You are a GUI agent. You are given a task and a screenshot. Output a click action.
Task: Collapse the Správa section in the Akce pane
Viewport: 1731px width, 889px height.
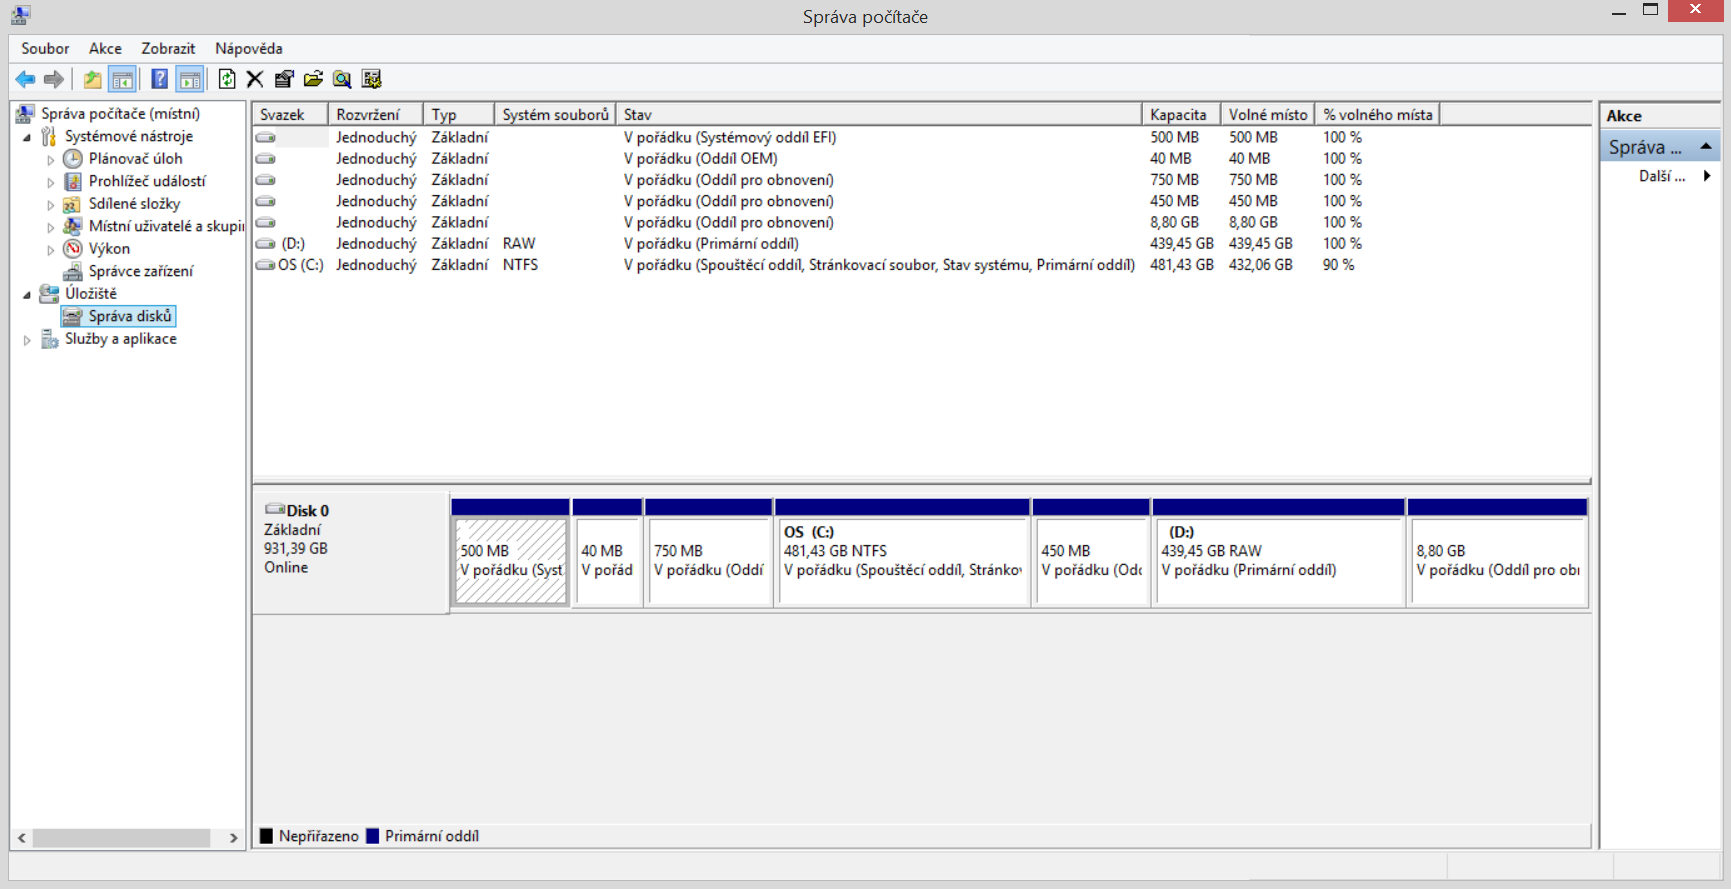(x=1706, y=147)
